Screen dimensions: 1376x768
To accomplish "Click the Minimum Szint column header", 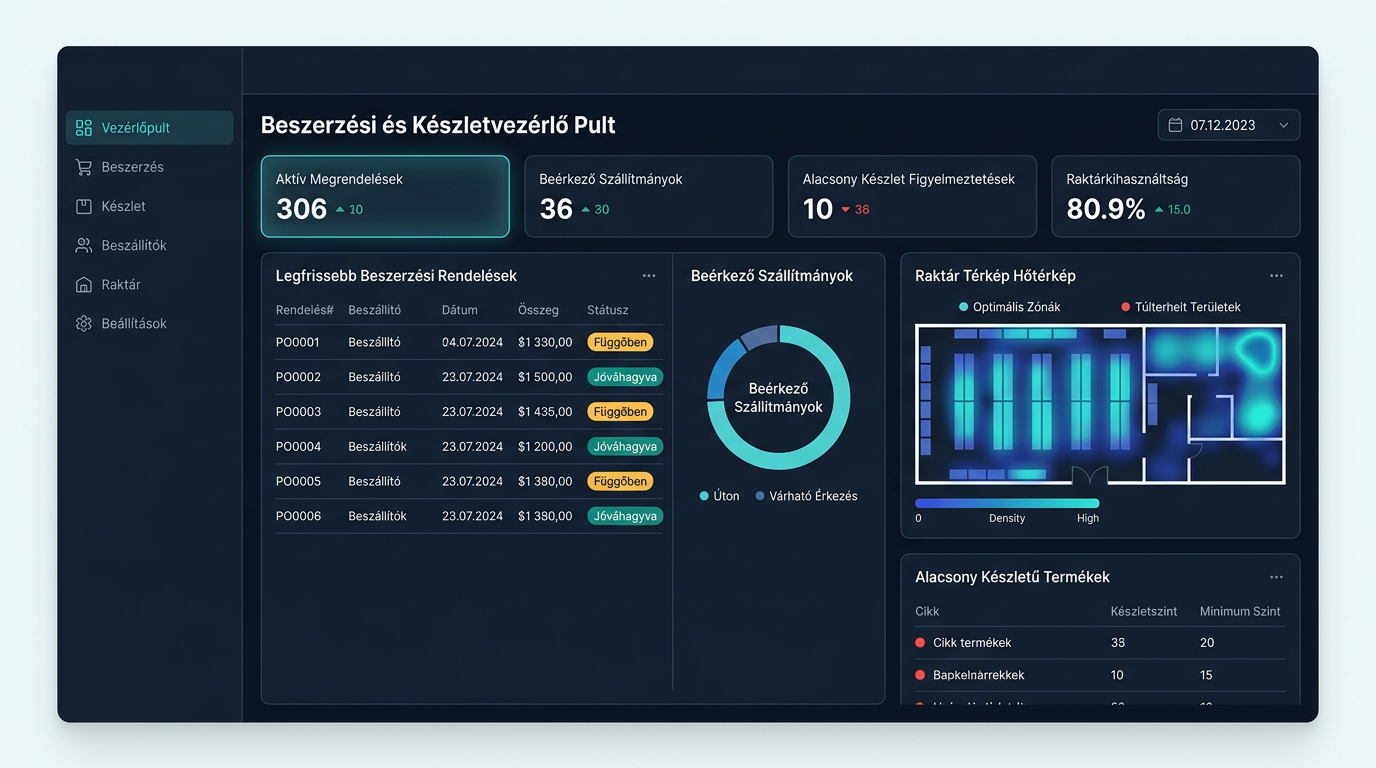I will point(1240,611).
